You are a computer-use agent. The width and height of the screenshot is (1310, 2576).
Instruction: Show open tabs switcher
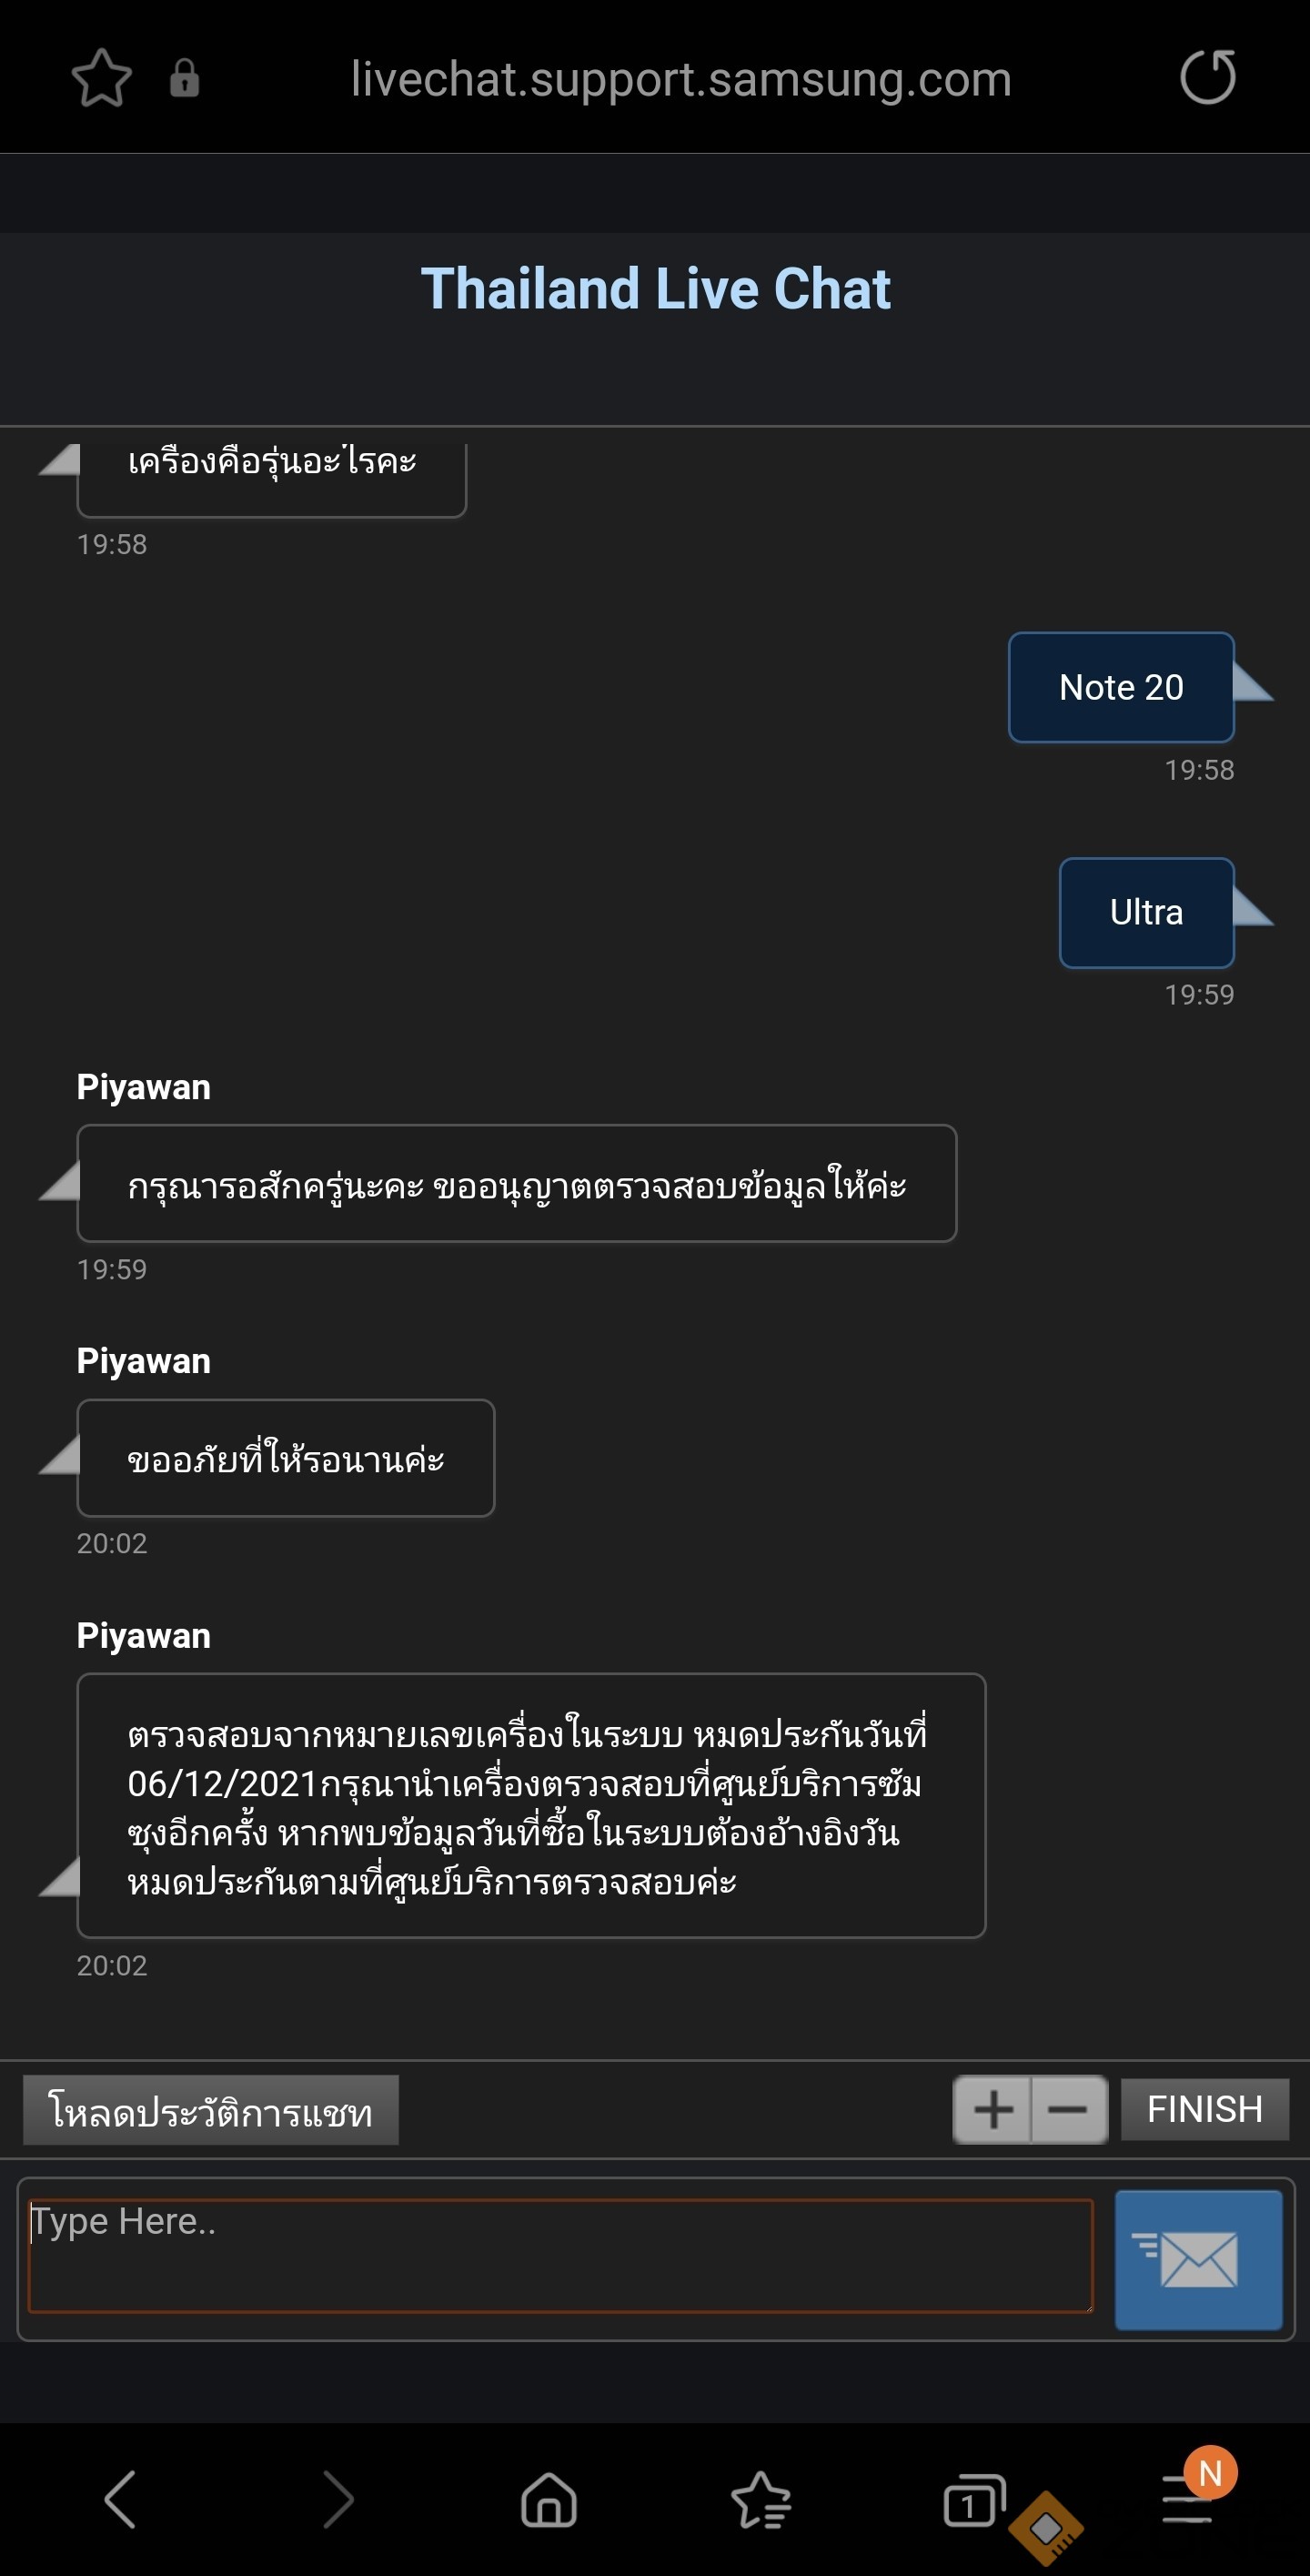(x=972, y=2500)
